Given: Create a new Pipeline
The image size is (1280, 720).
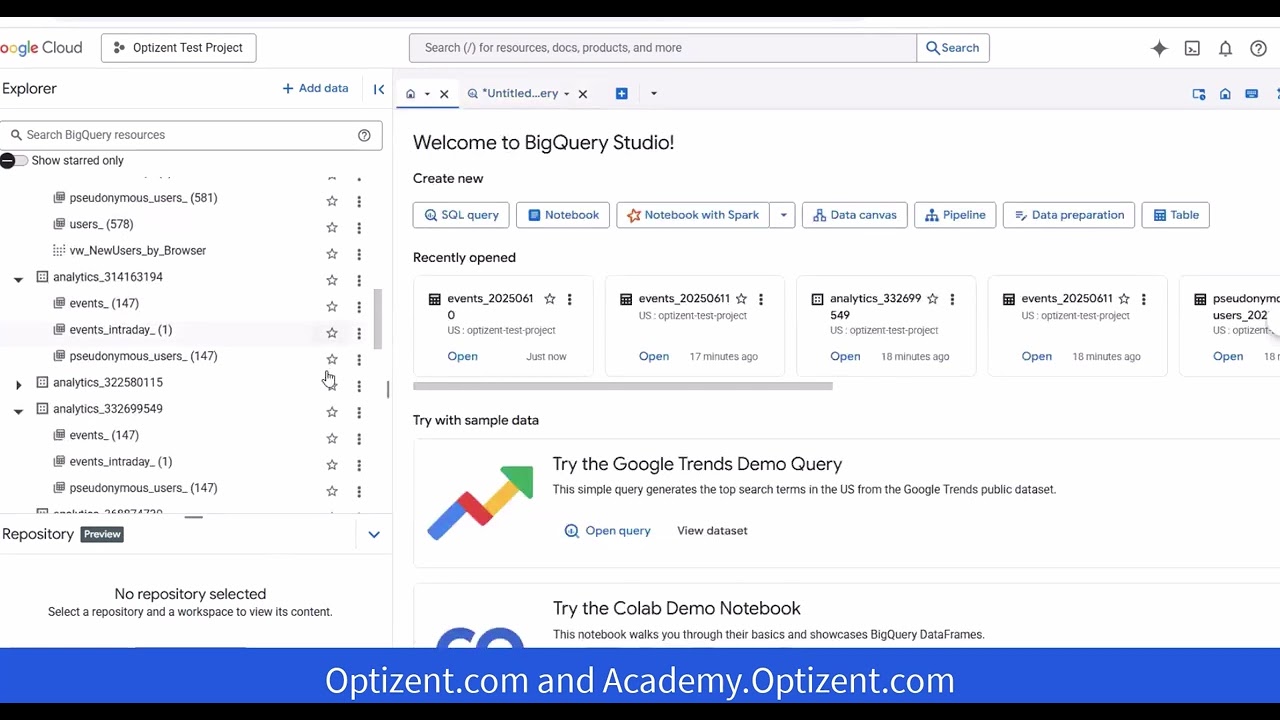Looking at the screenshot, I should pos(955,215).
